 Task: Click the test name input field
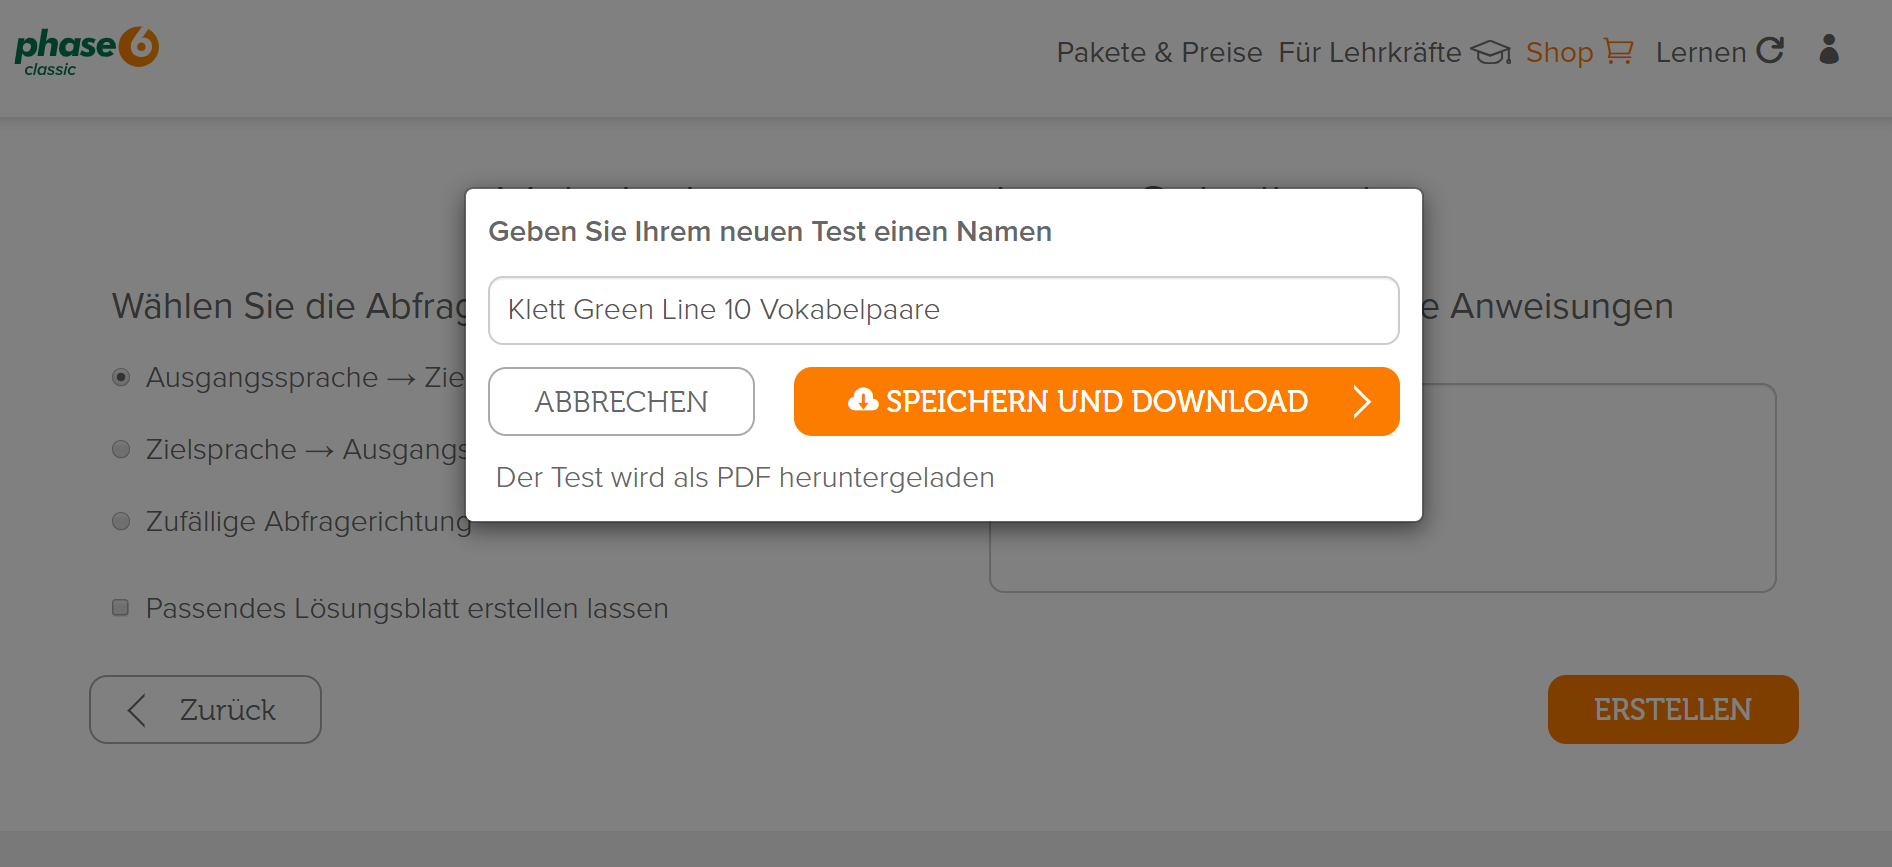[x=943, y=310]
